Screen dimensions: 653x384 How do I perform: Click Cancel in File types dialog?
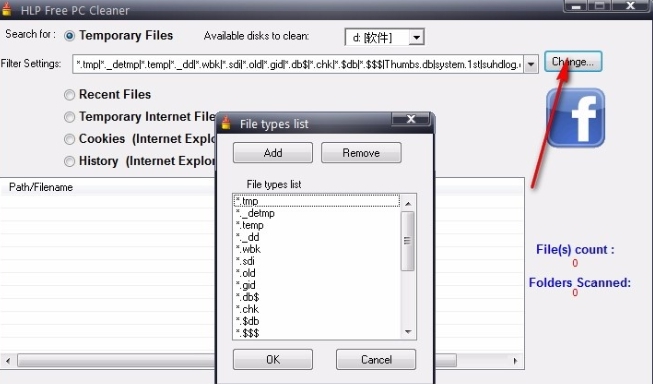376,359
